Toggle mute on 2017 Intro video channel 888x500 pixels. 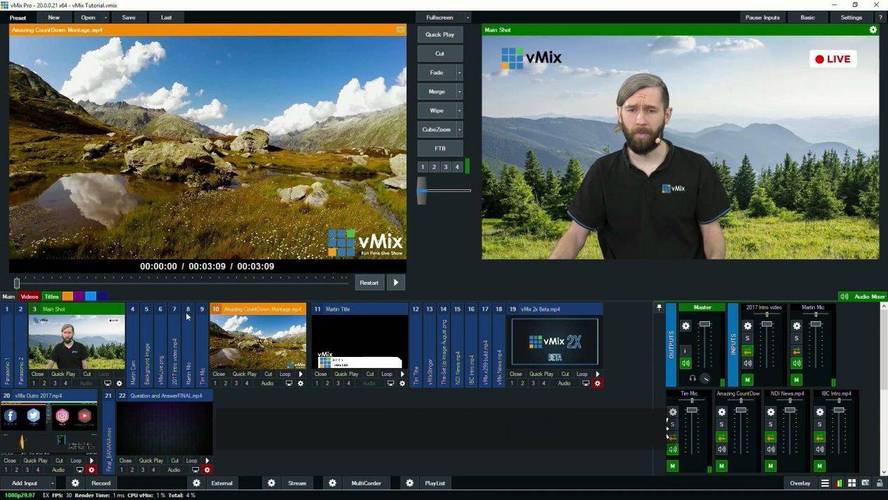748,364
